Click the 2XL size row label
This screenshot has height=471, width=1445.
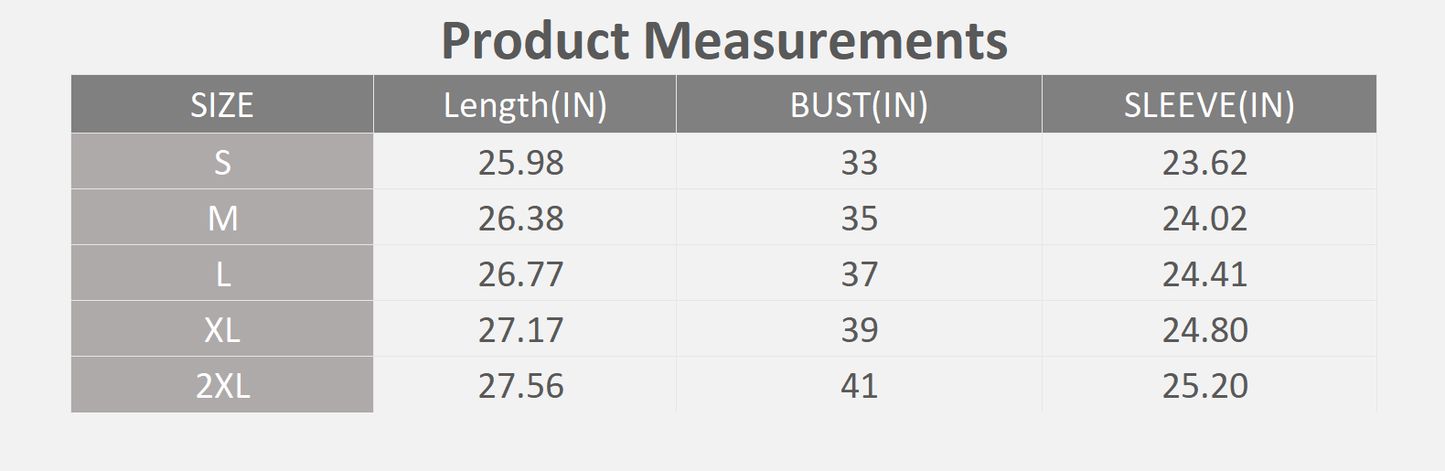pos(222,385)
